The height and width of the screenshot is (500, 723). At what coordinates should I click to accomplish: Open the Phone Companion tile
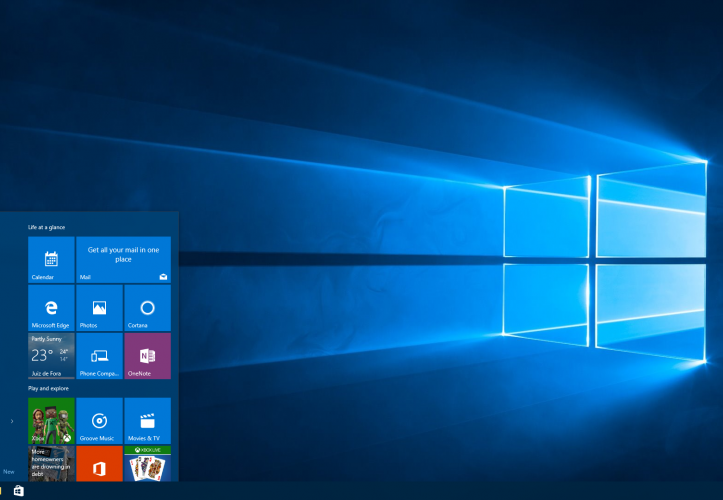99,356
